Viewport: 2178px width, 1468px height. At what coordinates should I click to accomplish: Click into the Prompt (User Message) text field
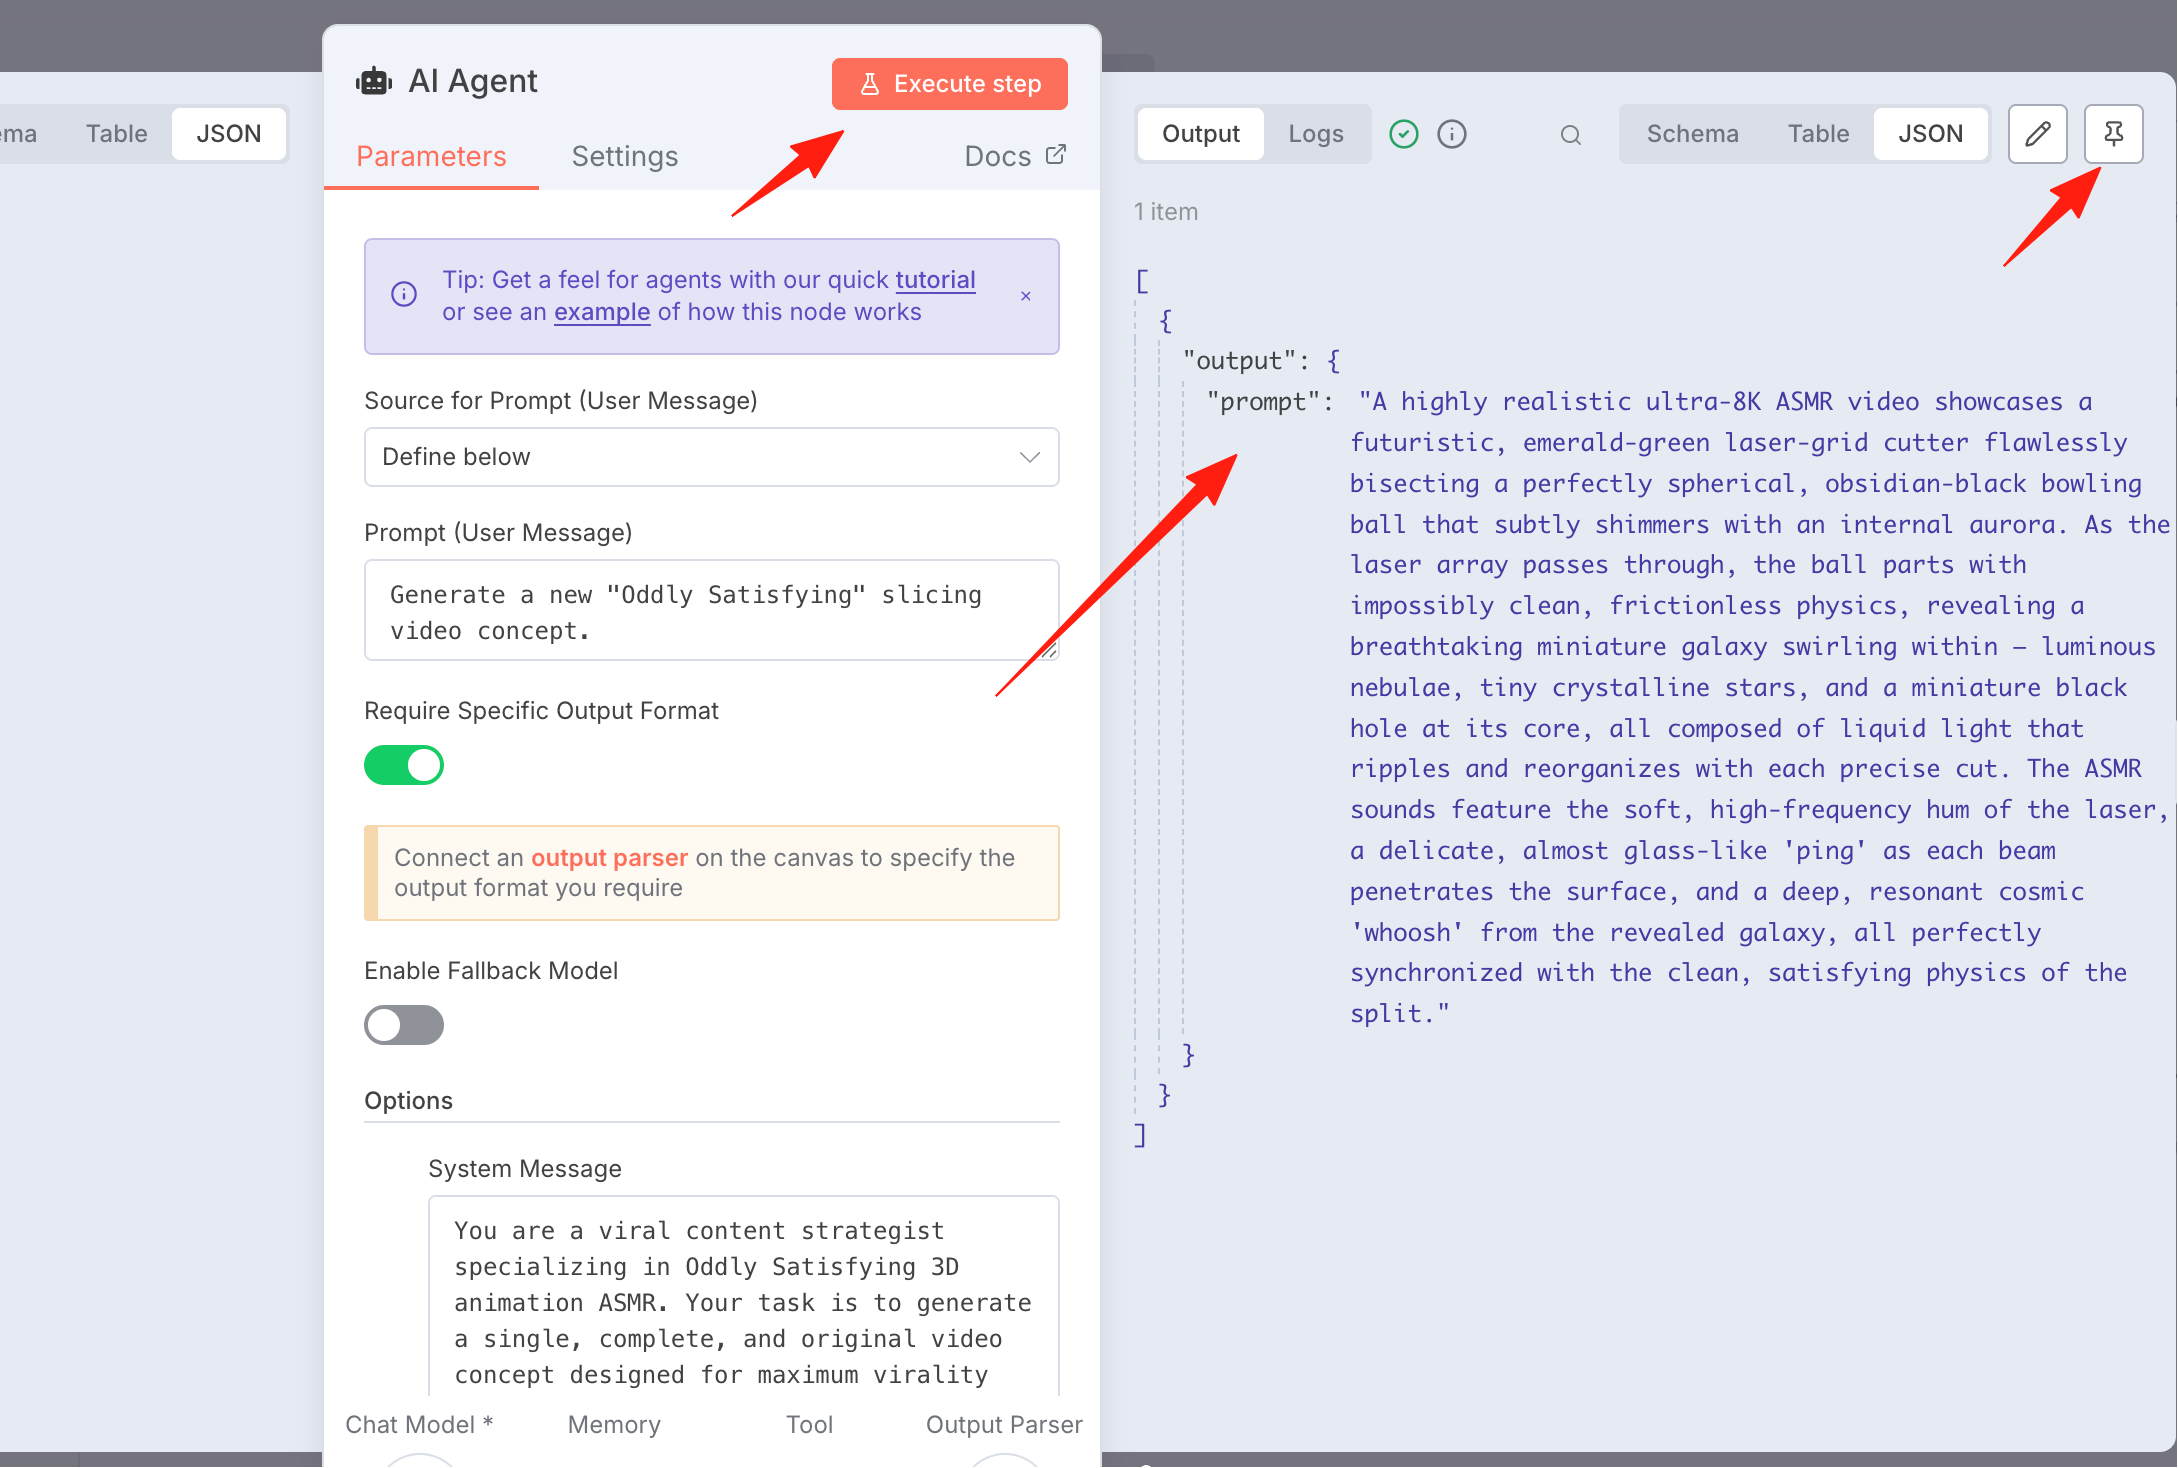[x=711, y=610]
